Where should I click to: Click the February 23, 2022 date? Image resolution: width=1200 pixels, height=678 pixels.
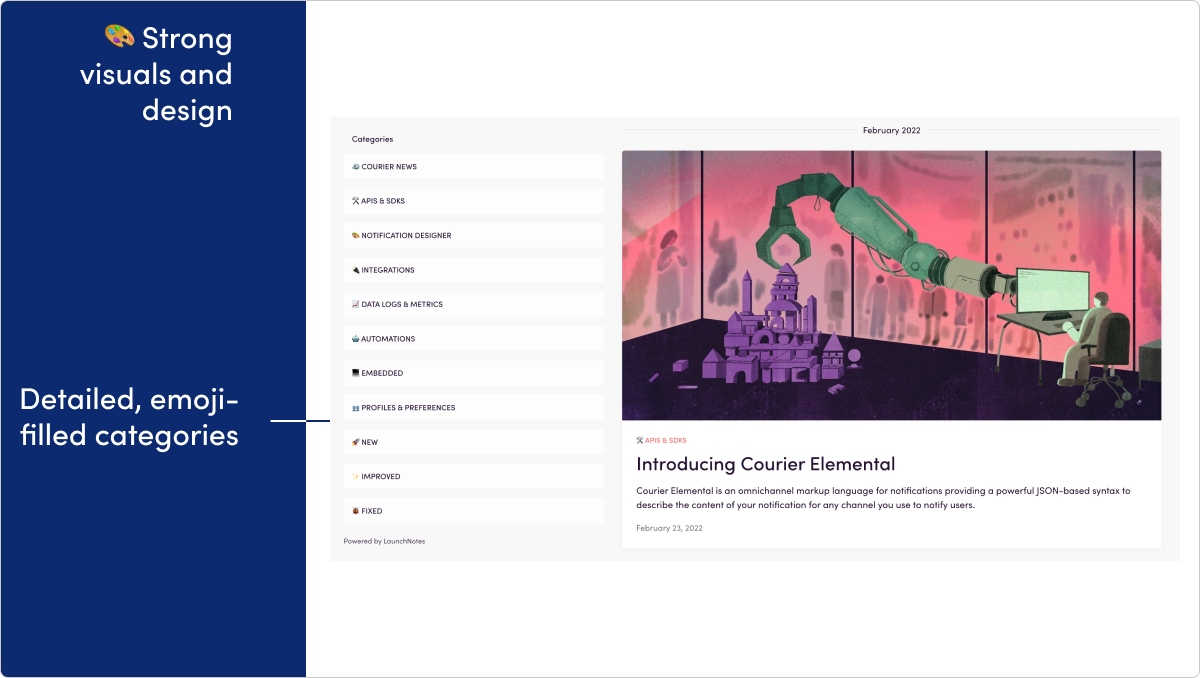click(x=668, y=528)
